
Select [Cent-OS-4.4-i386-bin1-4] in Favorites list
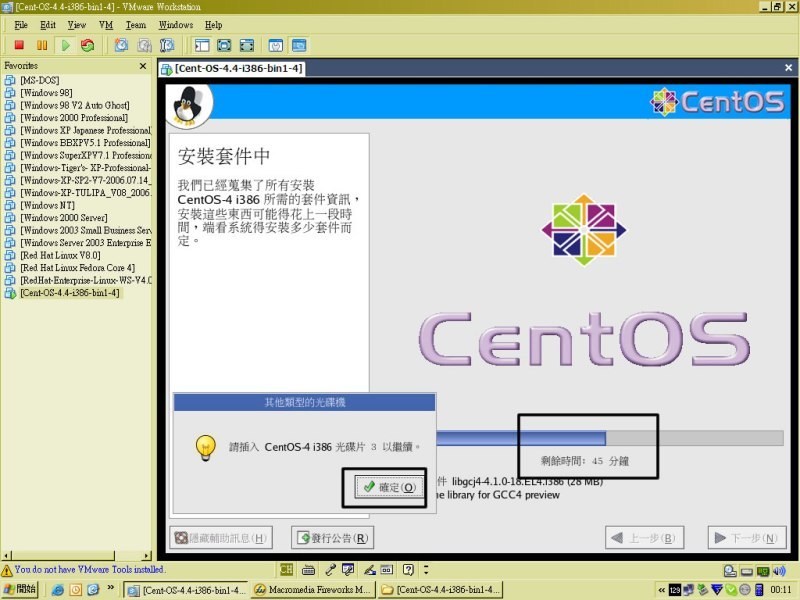click(70, 293)
